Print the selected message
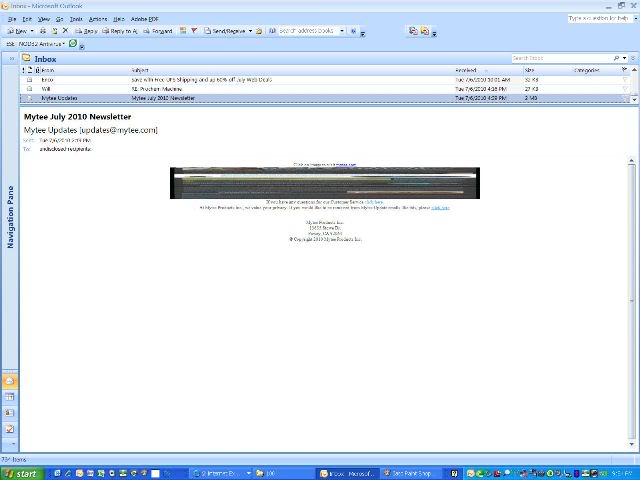The image size is (640, 480). click(x=43, y=31)
